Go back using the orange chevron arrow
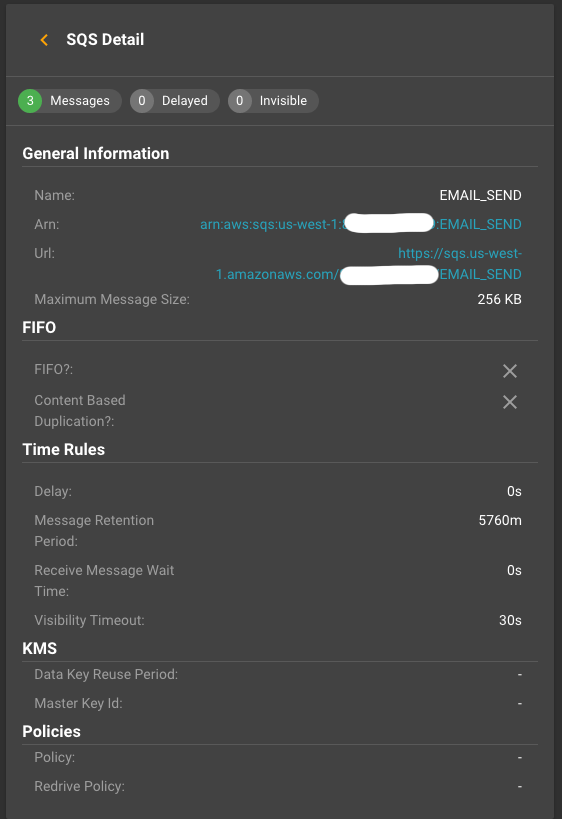This screenshot has width=562, height=819. click(x=44, y=40)
